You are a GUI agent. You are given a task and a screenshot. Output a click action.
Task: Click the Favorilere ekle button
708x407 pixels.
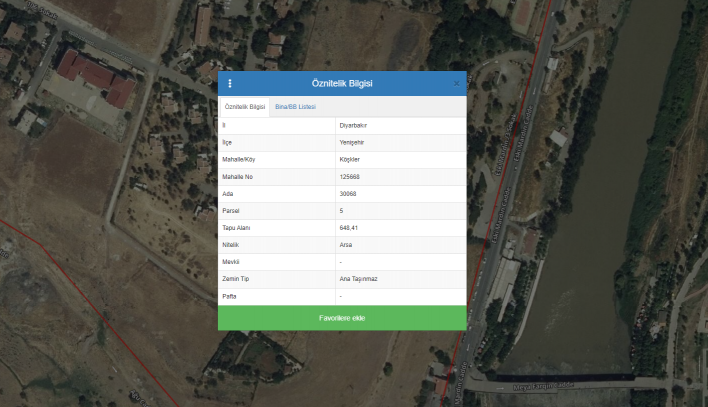pyautogui.click(x=342, y=318)
